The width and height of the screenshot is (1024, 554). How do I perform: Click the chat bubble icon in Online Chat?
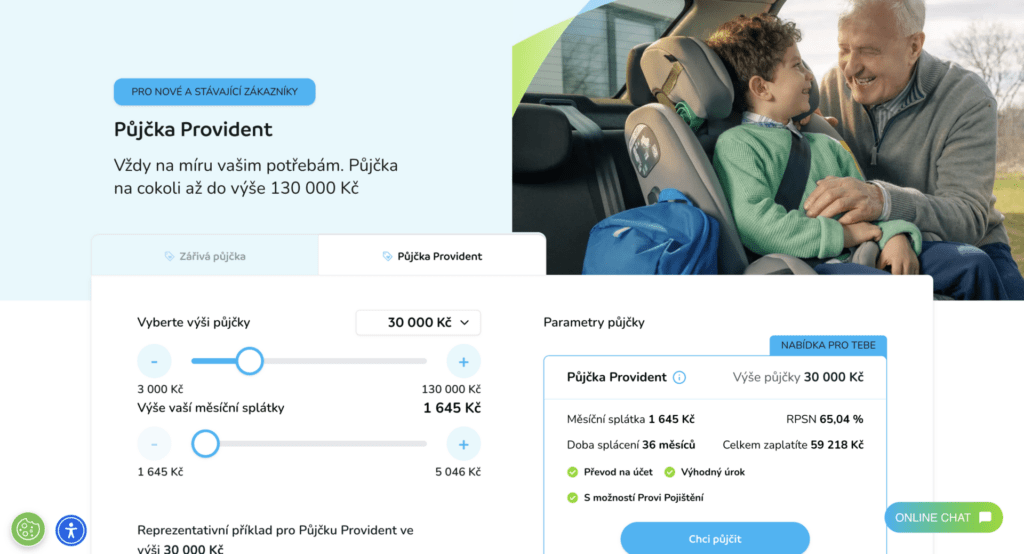tap(985, 517)
